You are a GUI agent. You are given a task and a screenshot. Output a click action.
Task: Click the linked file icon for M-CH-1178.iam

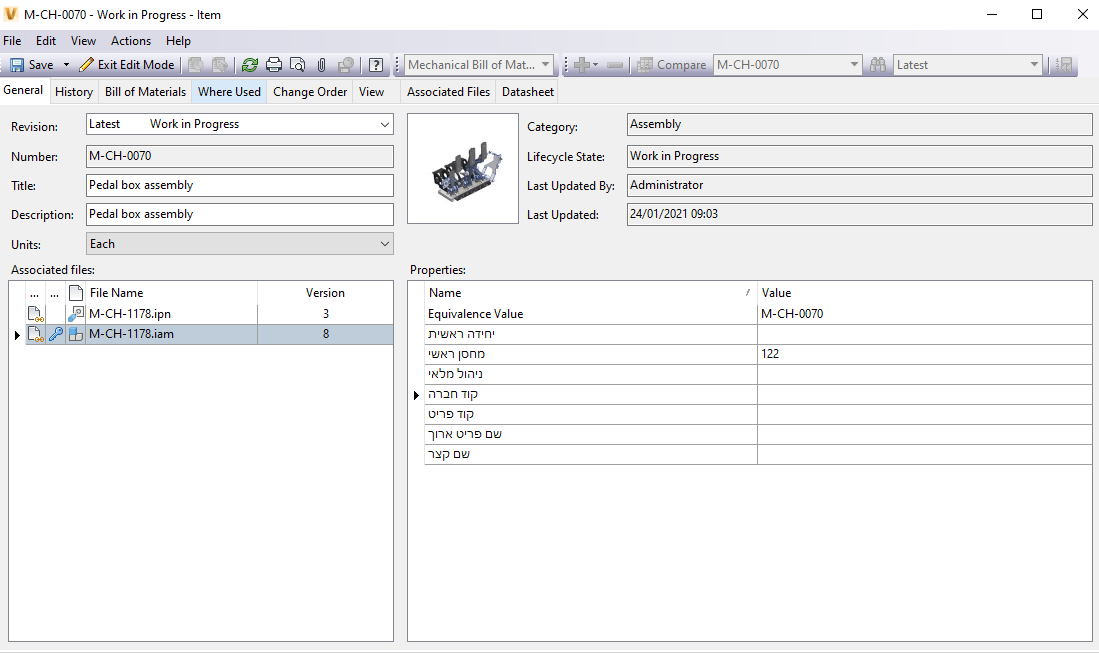click(35, 334)
